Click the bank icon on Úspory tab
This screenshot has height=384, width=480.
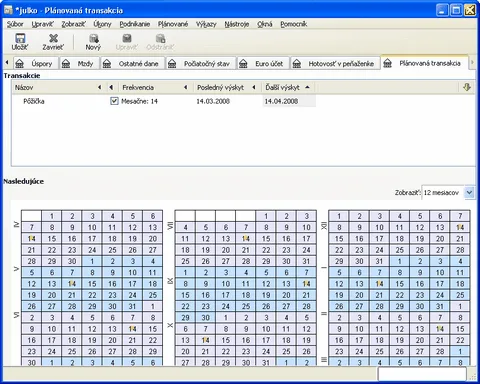click(20, 63)
